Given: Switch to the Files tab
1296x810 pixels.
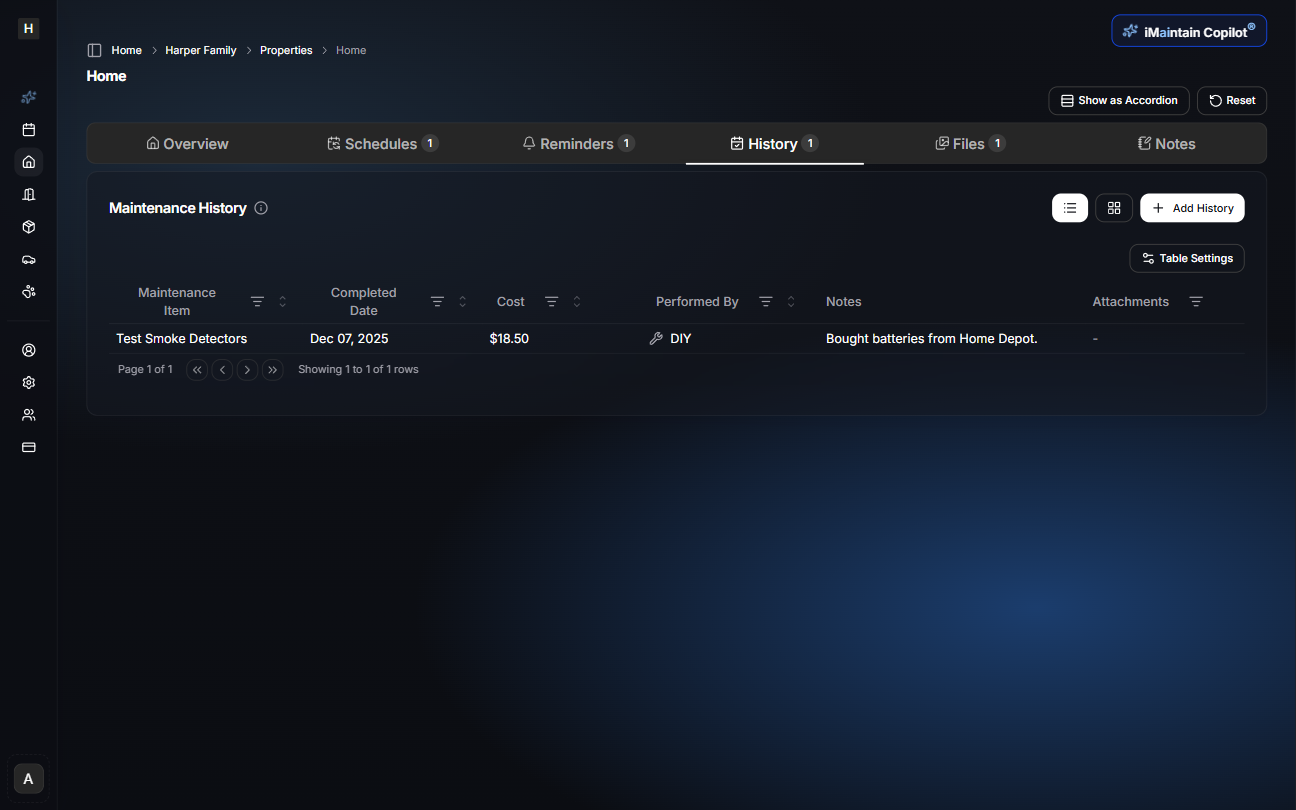Looking at the screenshot, I should [969, 143].
